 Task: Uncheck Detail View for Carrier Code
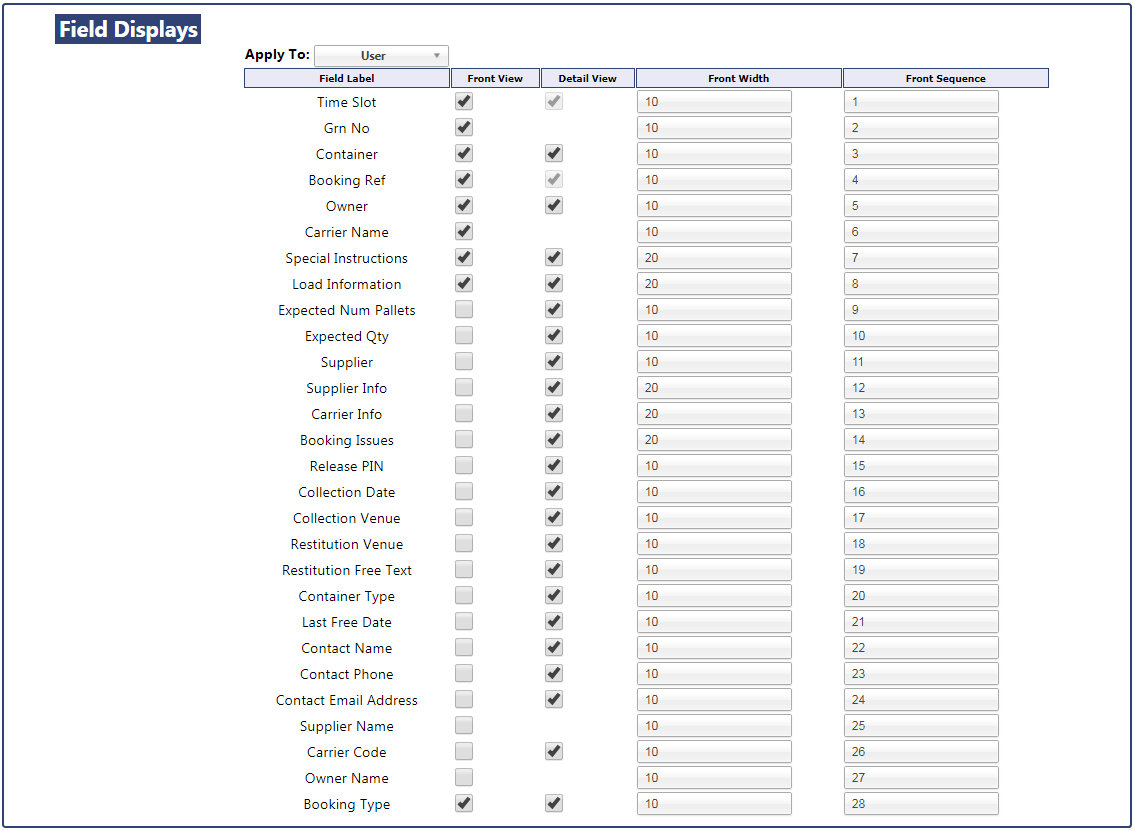click(554, 751)
